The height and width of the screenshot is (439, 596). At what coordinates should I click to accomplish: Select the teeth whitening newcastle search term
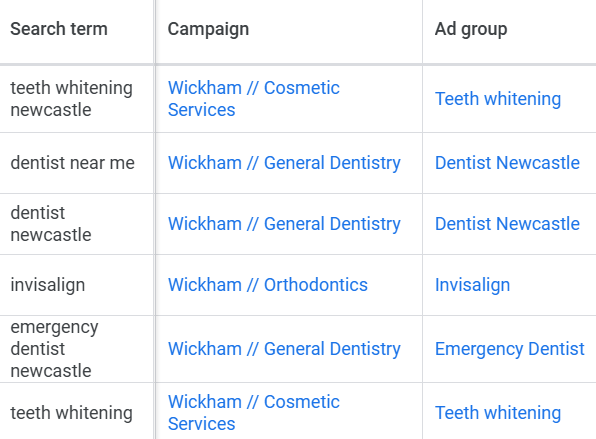[x=71, y=99]
